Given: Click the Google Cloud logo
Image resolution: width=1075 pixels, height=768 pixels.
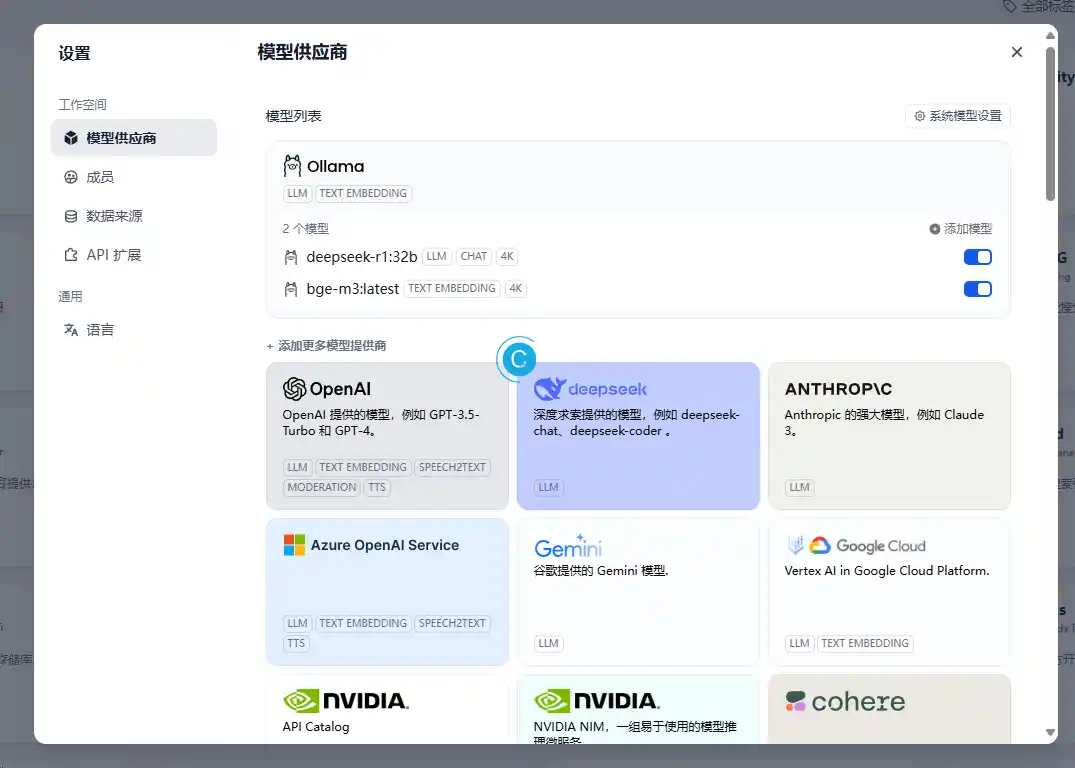Looking at the screenshot, I should click(x=857, y=546).
